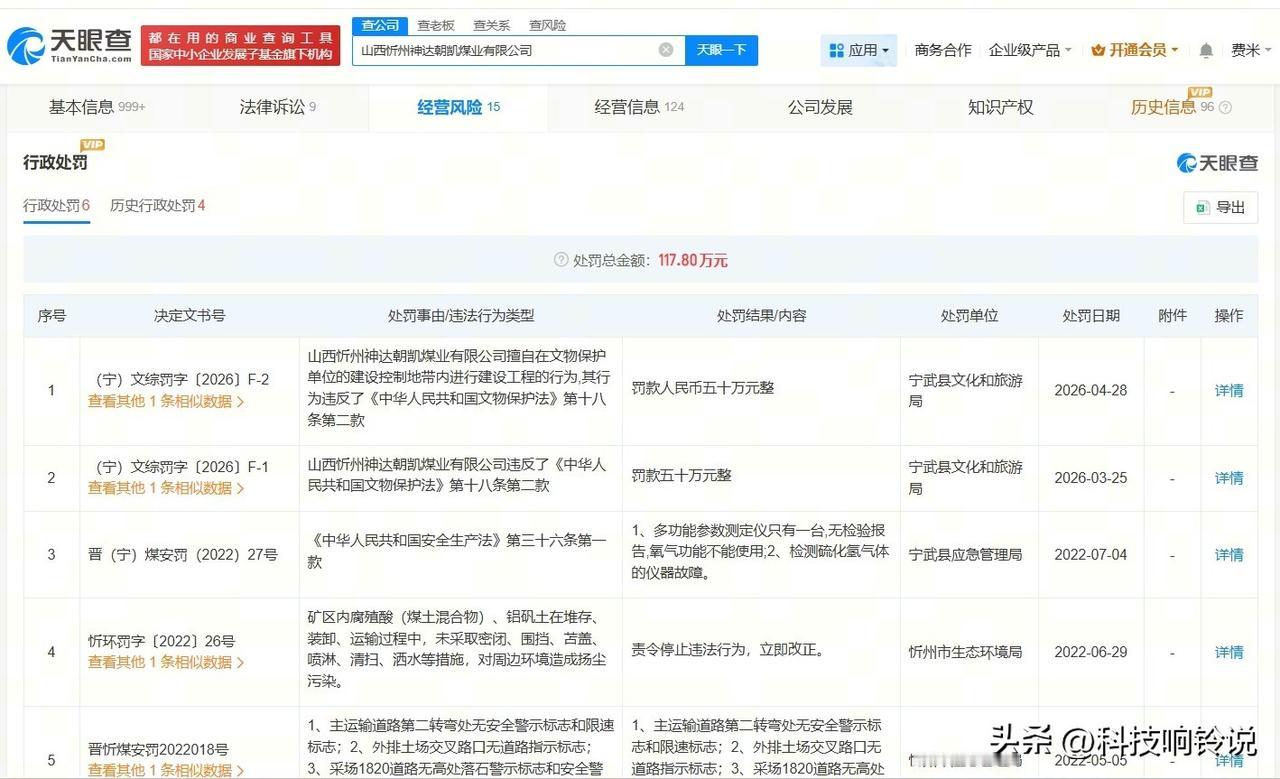This screenshot has width=1280, height=779.
Task: Open the 公司发展 tab
Action: tap(820, 107)
